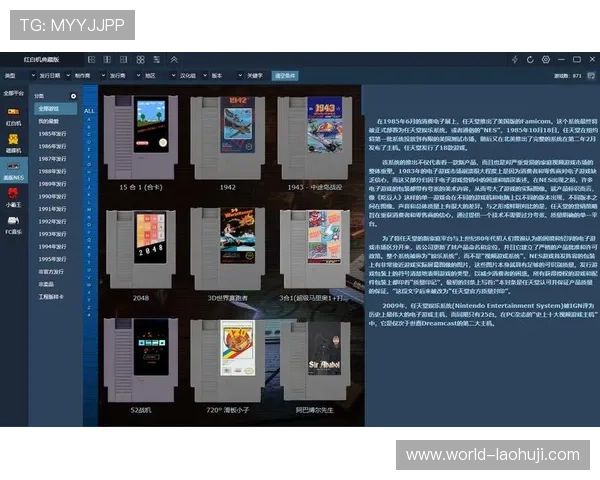
Task: Jump to letter Z in the alphabet index
Action: [89, 307]
